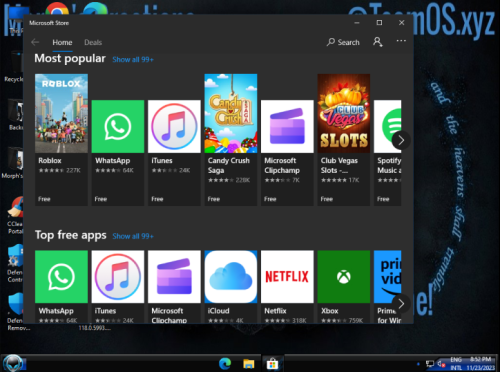Click the iCloud name under its tile

pyautogui.click(x=219, y=311)
